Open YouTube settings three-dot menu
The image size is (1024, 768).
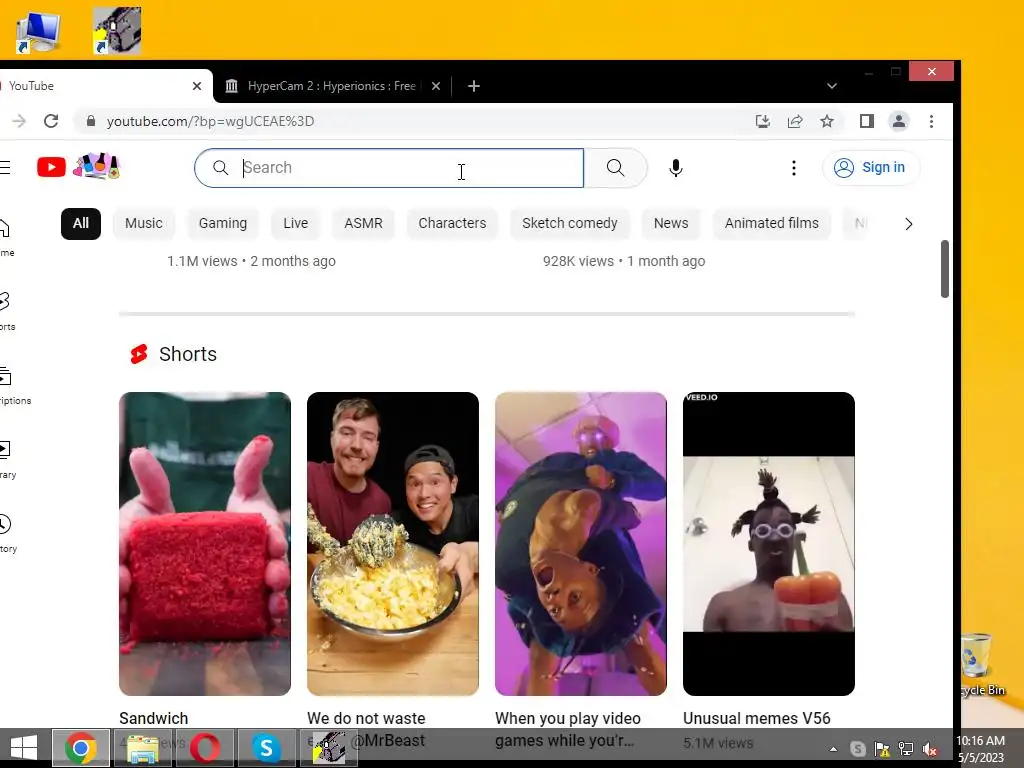point(793,168)
